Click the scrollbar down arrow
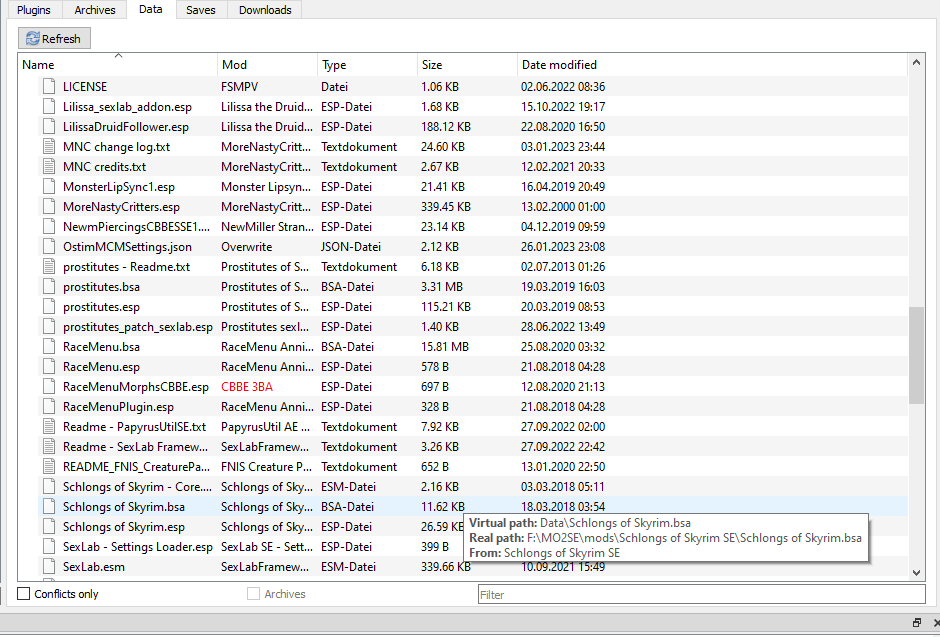Image resolution: width=940 pixels, height=637 pixels. (916, 572)
